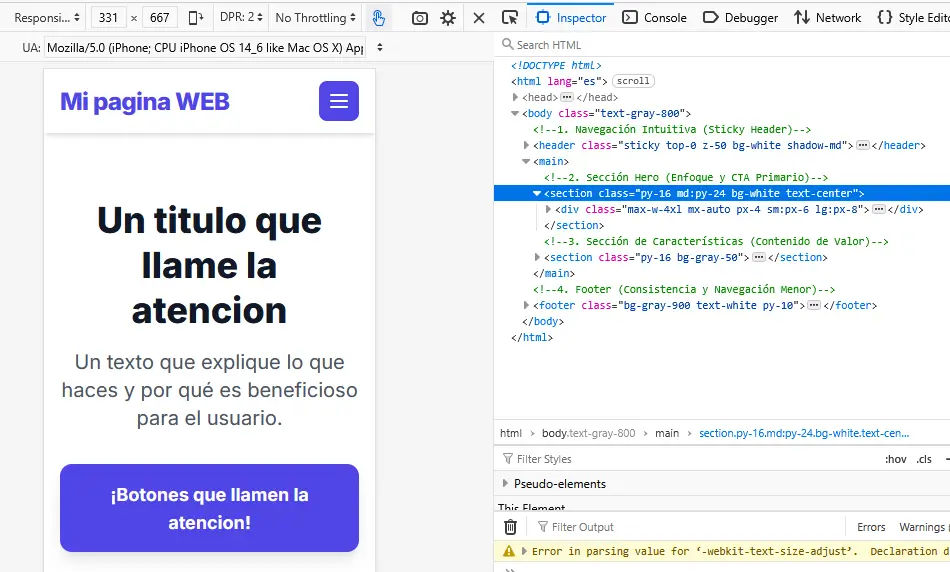
Task: Click the Mi pagina WEB logo link
Action: coord(145,101)
